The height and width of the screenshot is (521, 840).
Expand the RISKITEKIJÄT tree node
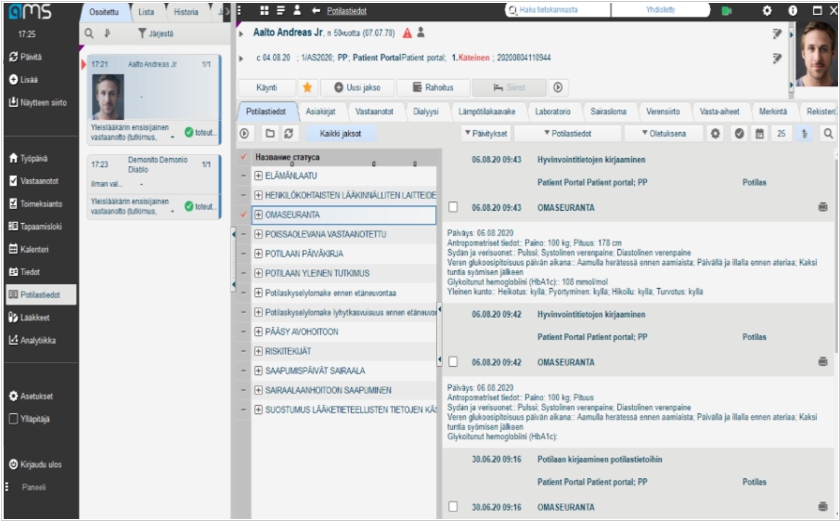[x=258, y=352]
